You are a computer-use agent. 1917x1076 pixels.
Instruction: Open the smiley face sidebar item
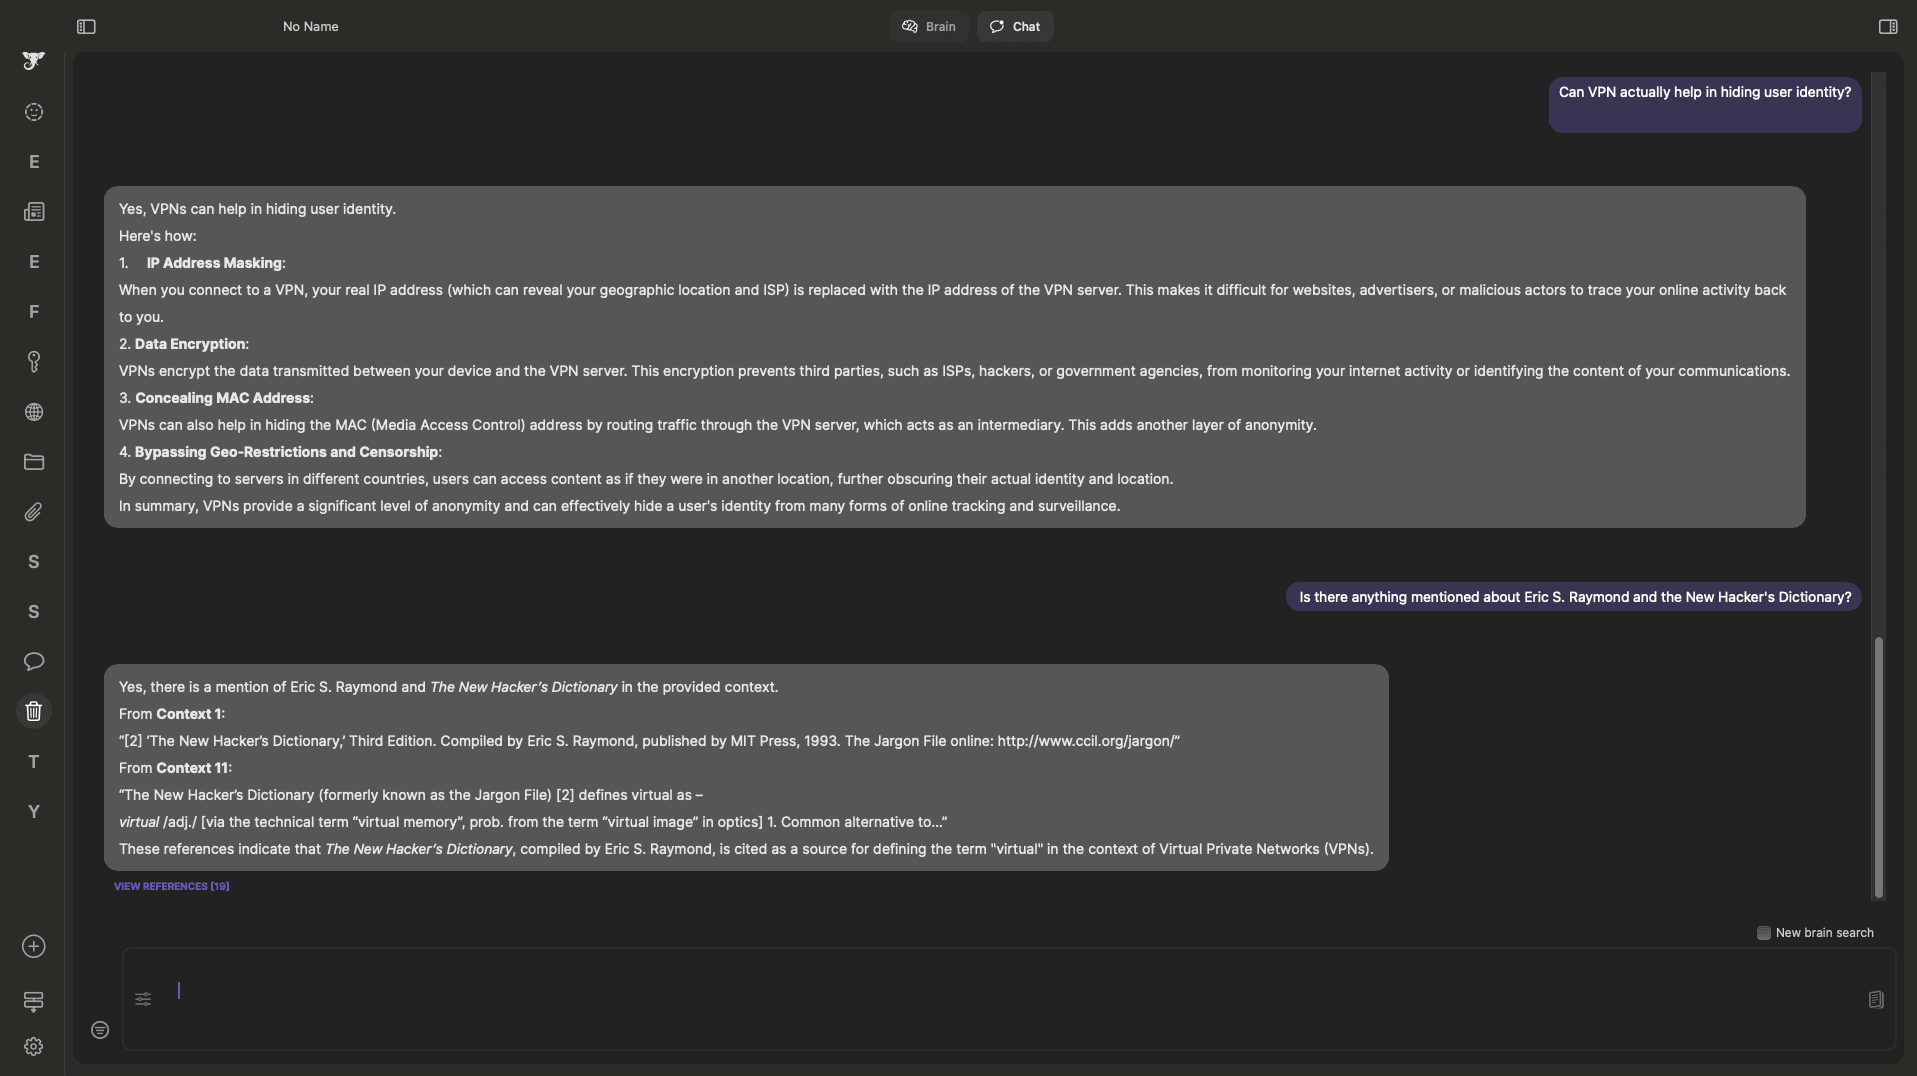[34, 112]
